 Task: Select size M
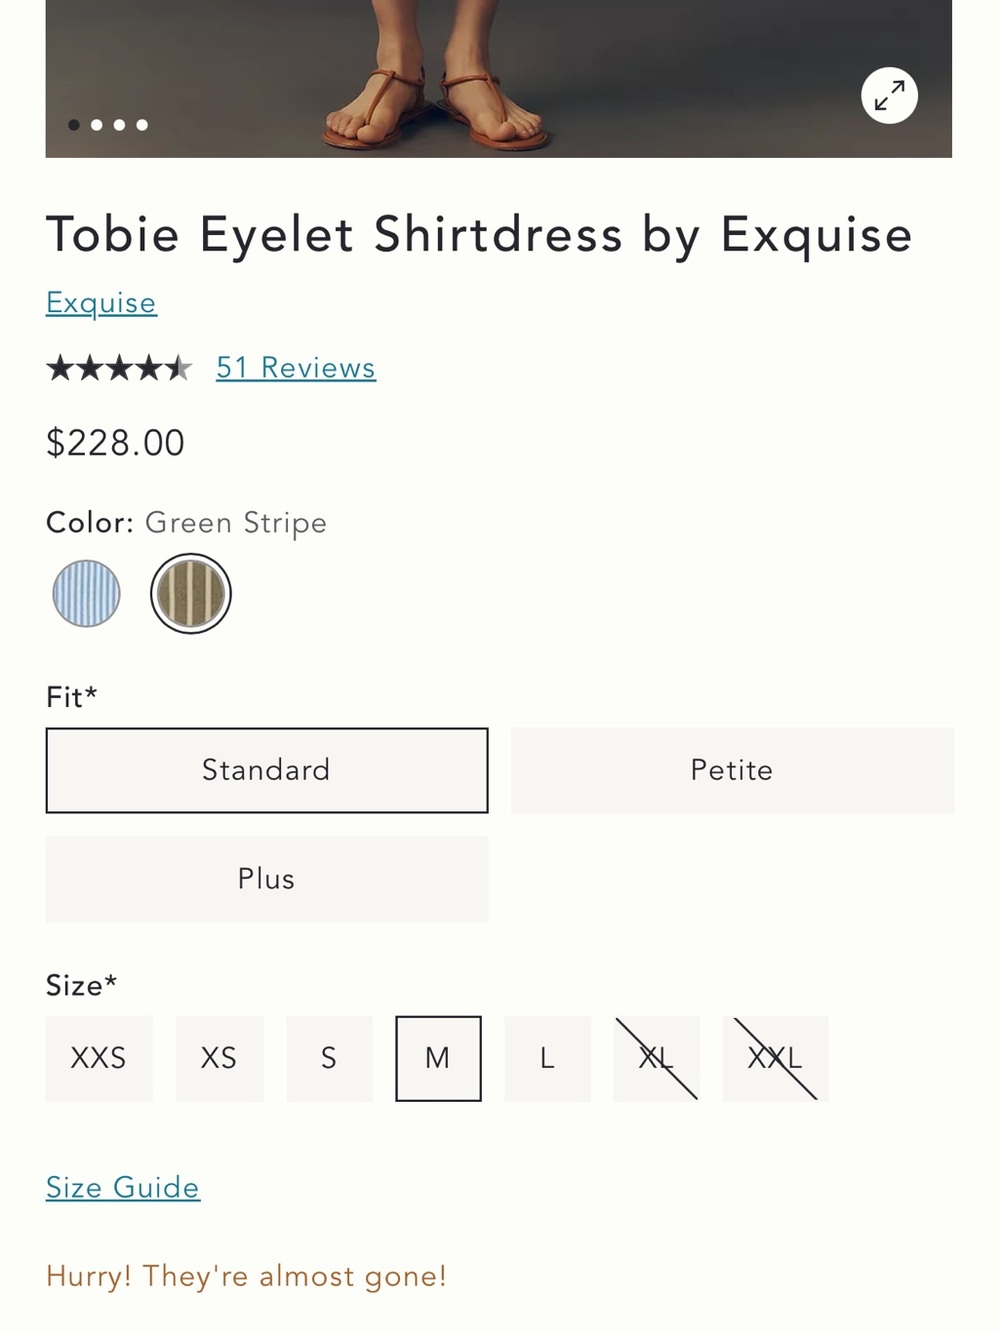[438, 1058]
